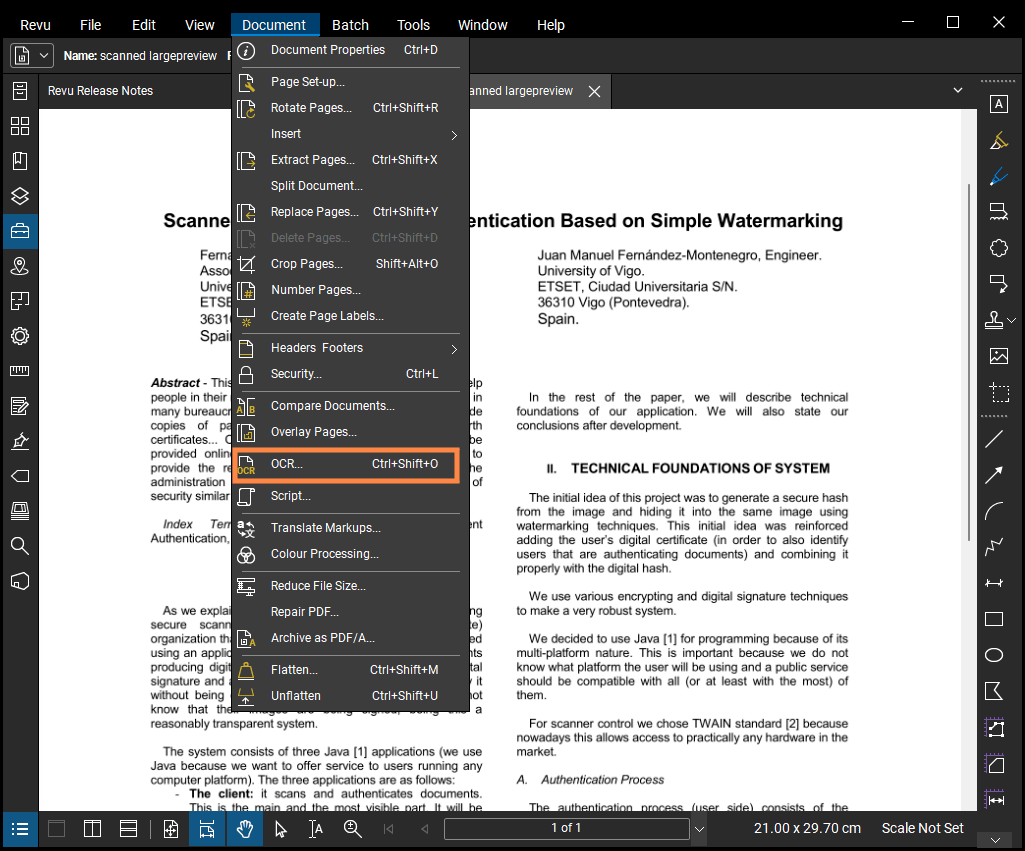Toggle the fit-width view mode
The width and height of the screenshot is (1025, 851).
(206, 828)
